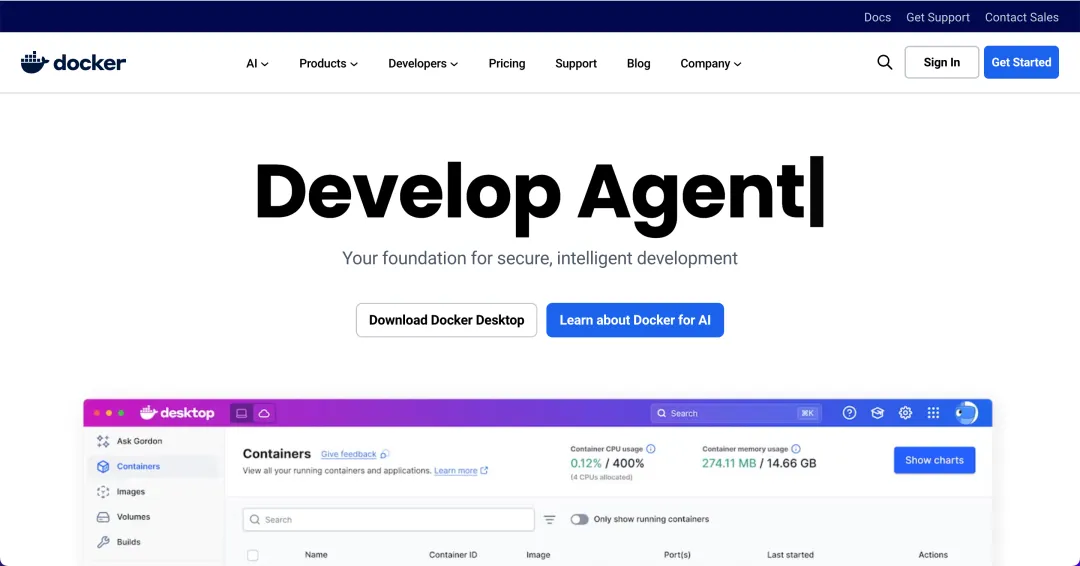Open the apps grid icon

coord(933,412)
